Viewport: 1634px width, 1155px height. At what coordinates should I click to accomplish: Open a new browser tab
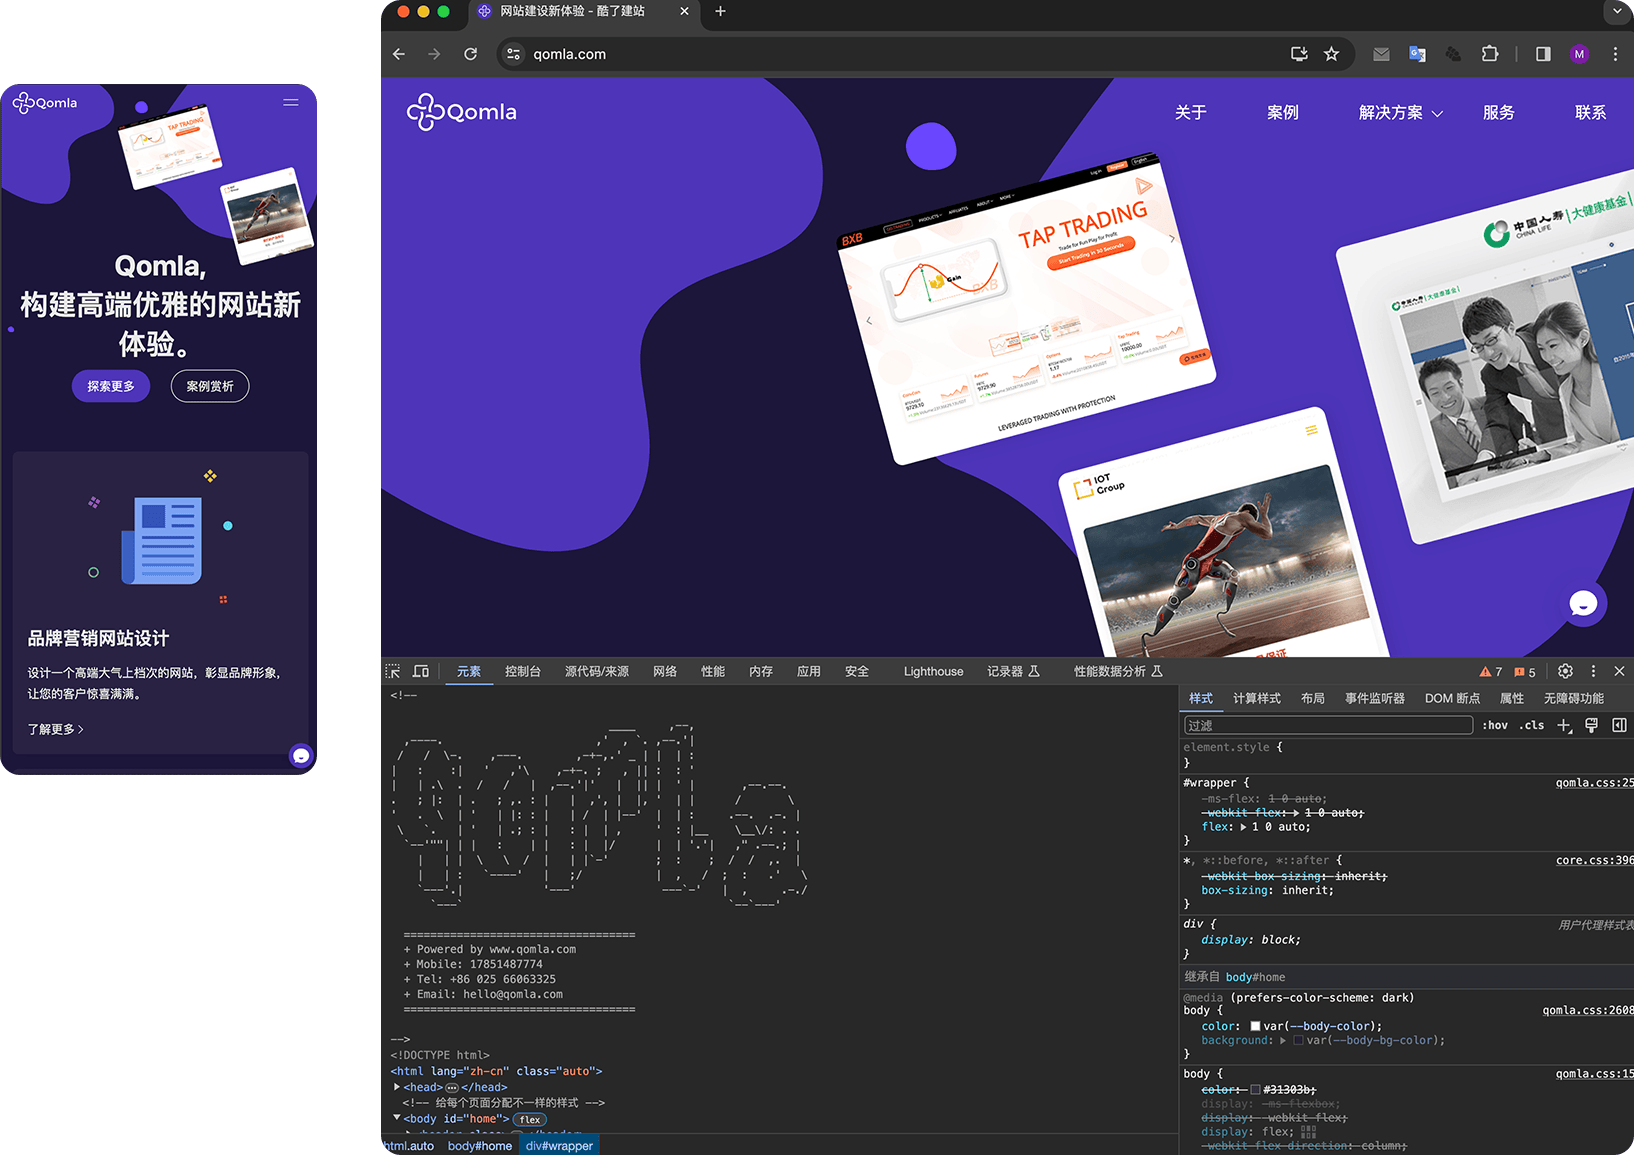coord(720,11)
